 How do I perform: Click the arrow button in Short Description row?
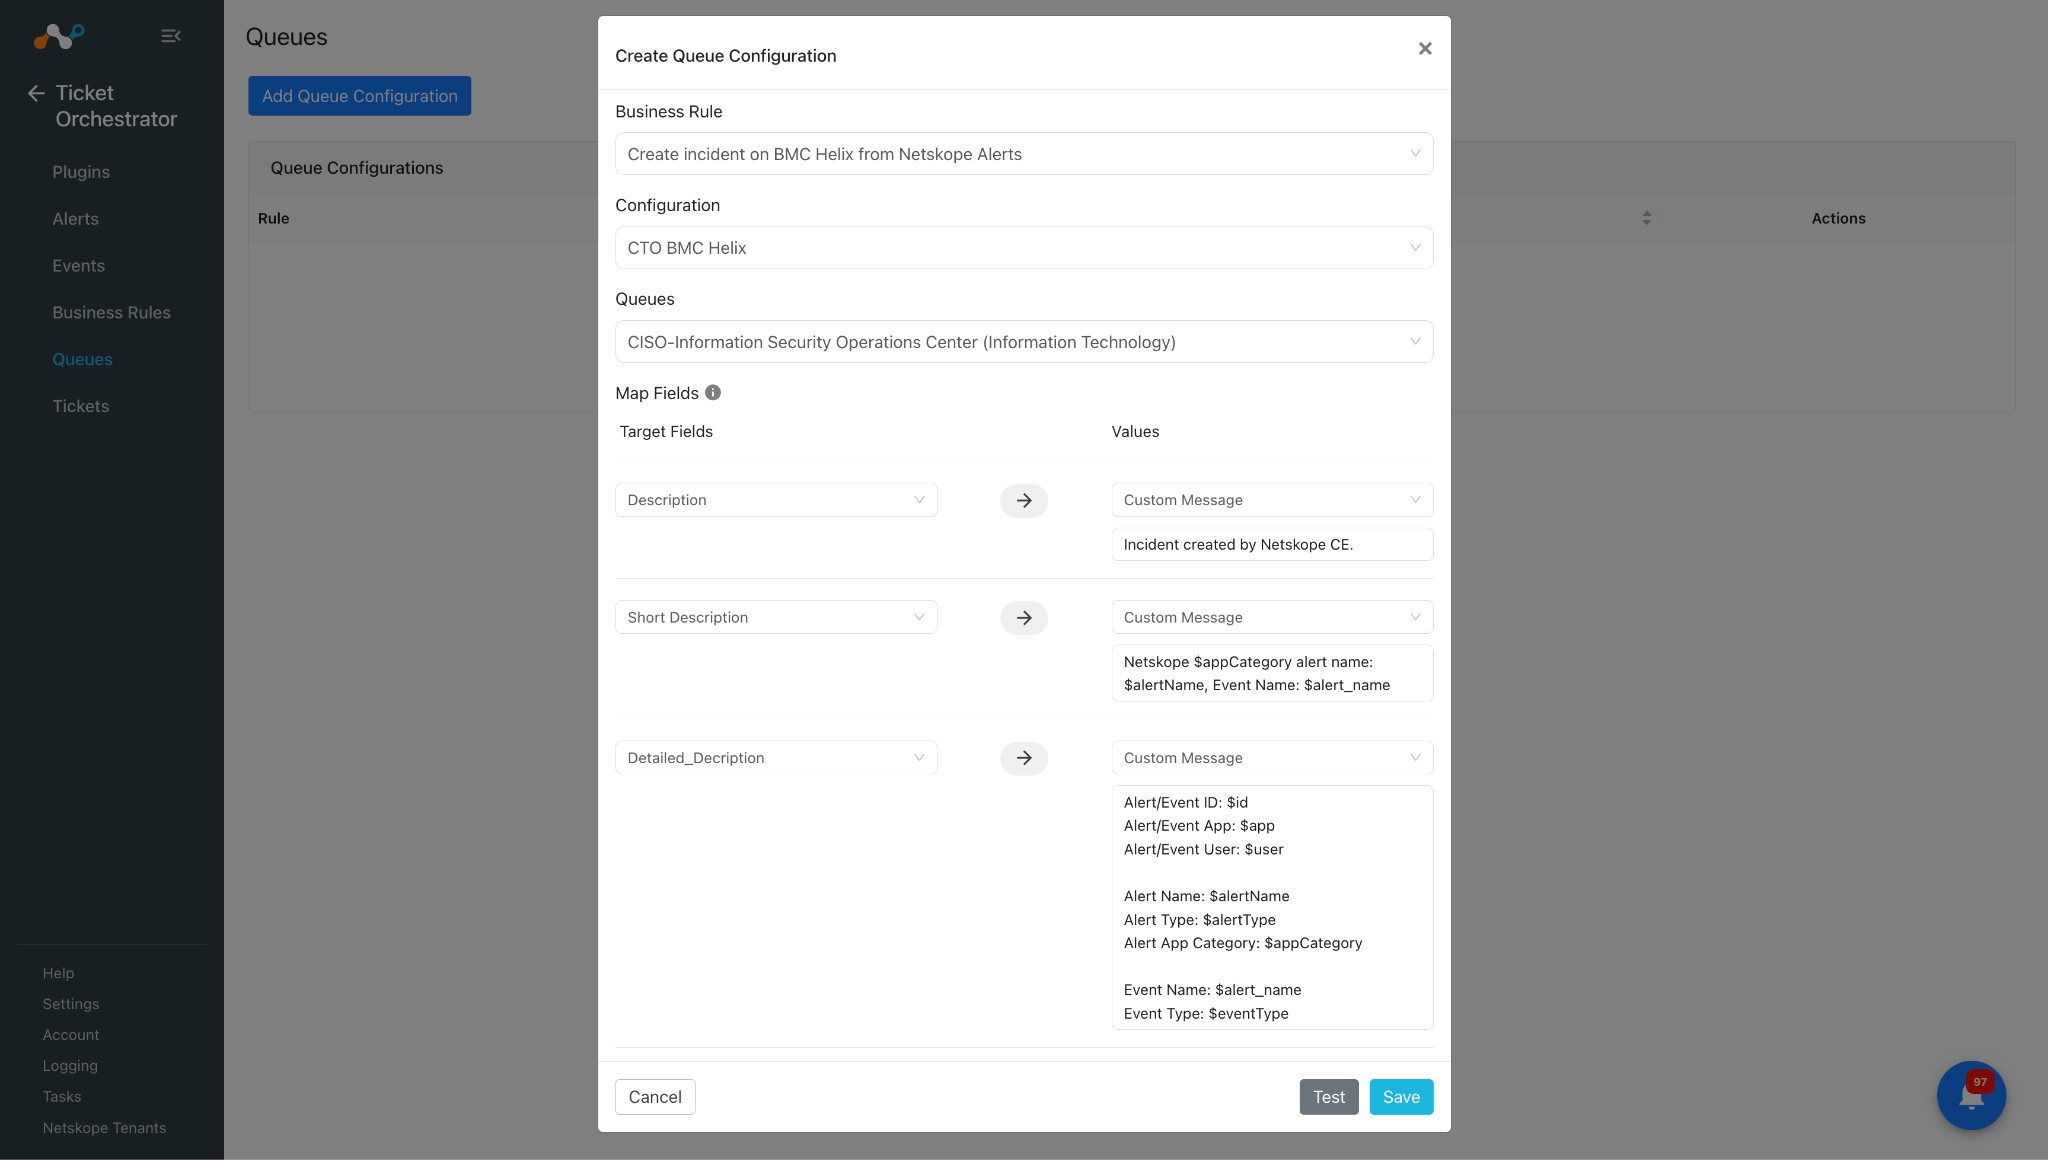[x=1024, y=618]
